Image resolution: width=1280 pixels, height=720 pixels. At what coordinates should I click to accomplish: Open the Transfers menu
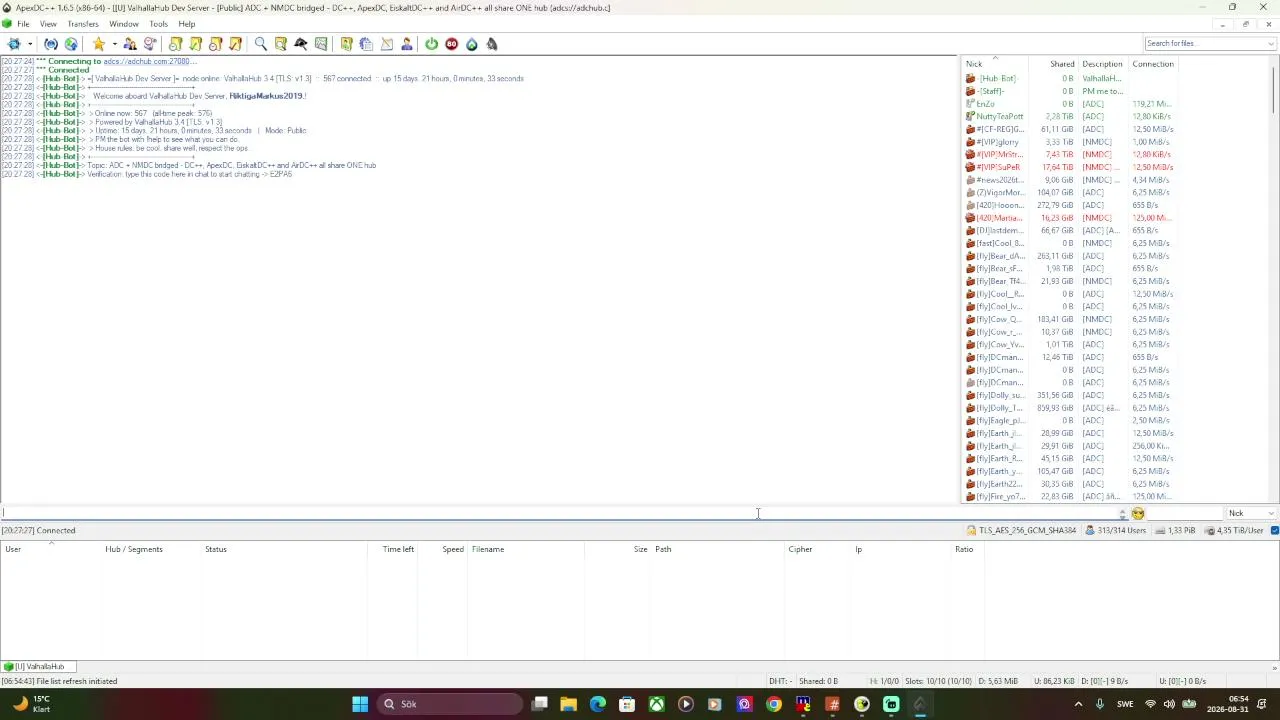pyautogui.click(x=83, y=24)
